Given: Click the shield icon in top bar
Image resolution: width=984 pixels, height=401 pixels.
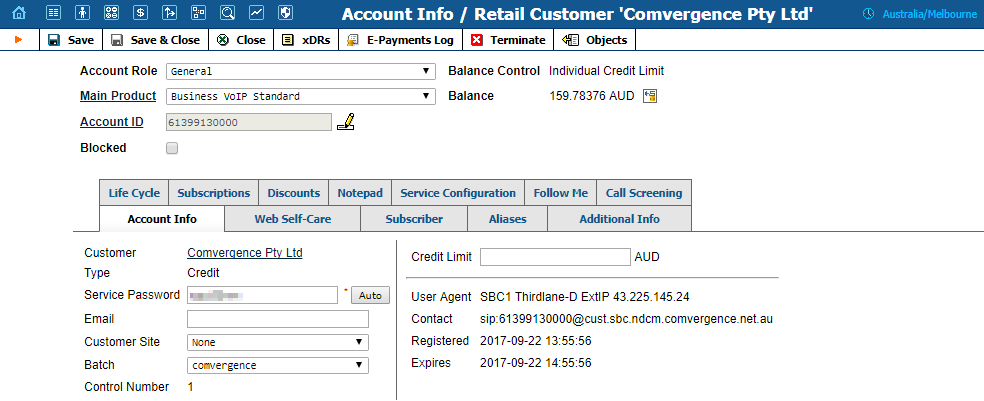Looking at the screenshot, I should tap(286, 14).
